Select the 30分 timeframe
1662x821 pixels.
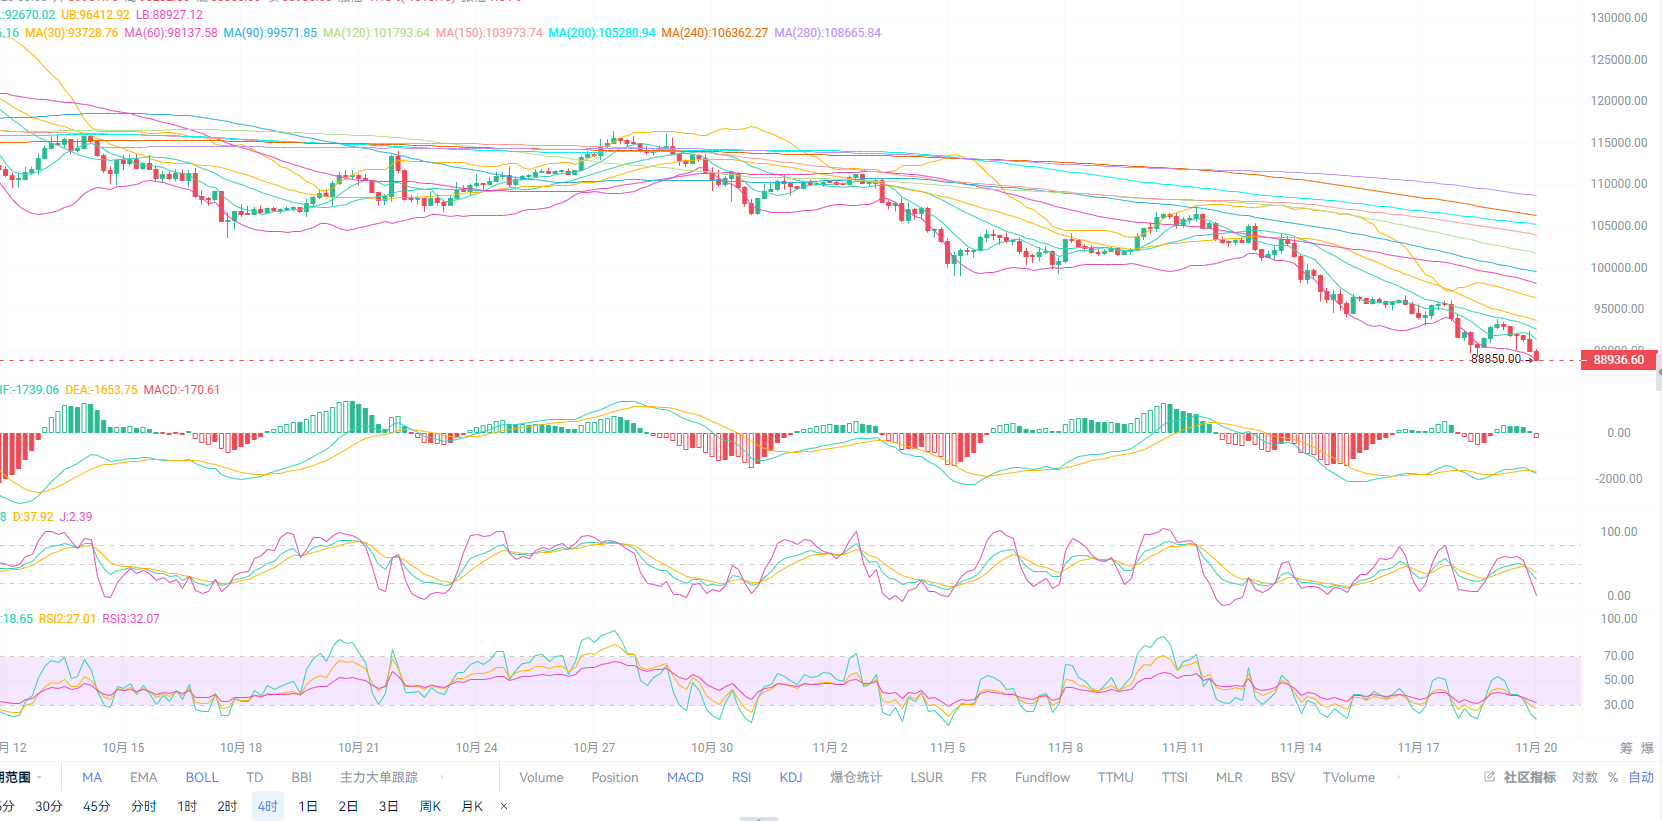49,806
